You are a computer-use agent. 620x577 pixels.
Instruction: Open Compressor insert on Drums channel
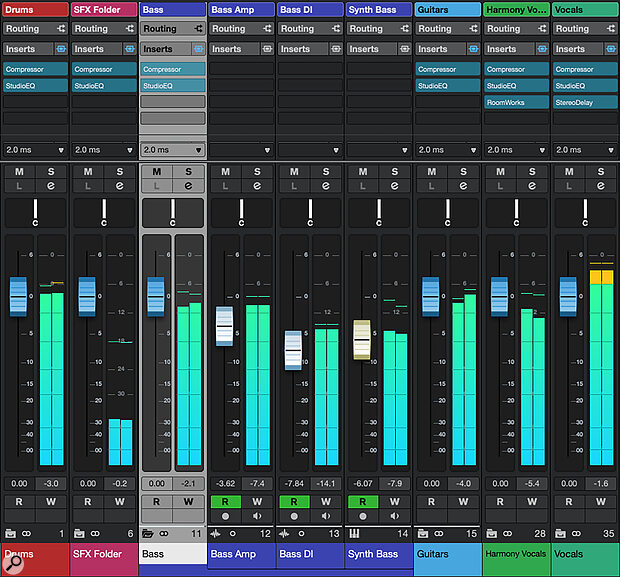(x=35, y=69)
